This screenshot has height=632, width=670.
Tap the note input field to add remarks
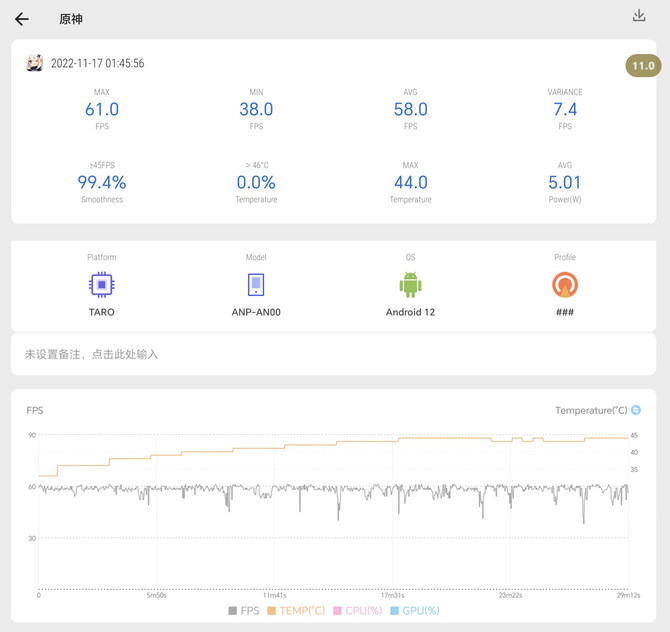tap(333, 354)
